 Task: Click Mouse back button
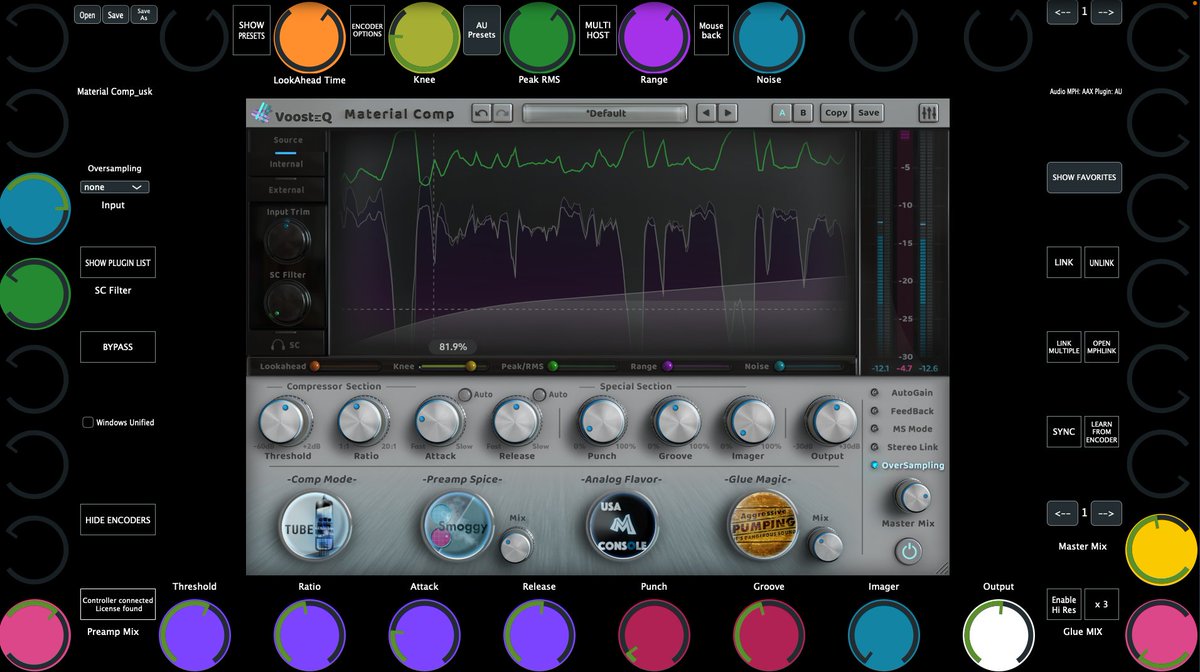711,30
